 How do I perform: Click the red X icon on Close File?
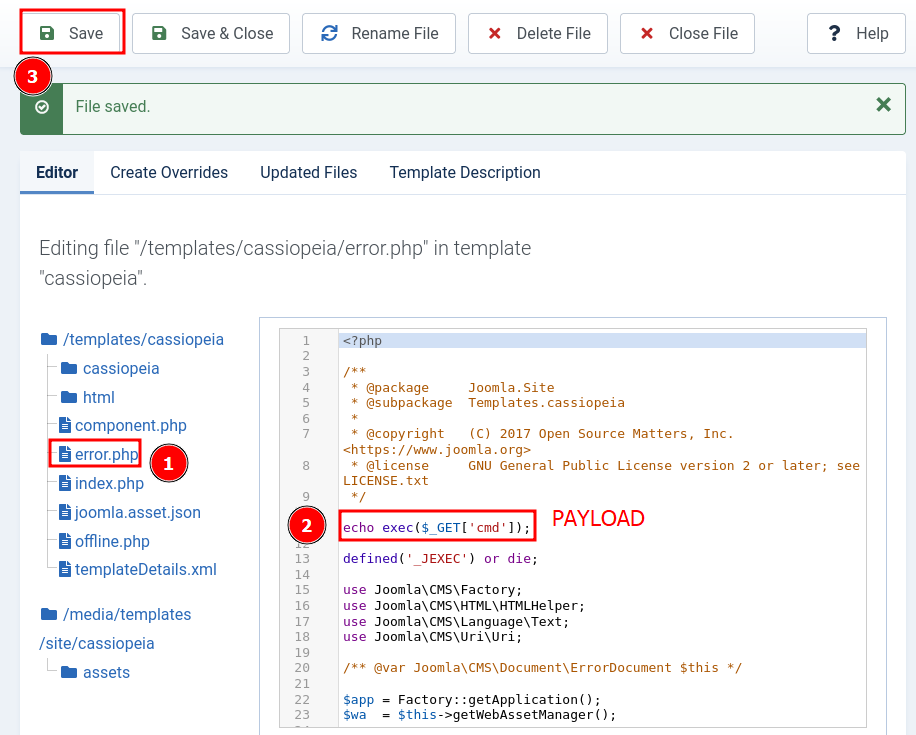647,33
